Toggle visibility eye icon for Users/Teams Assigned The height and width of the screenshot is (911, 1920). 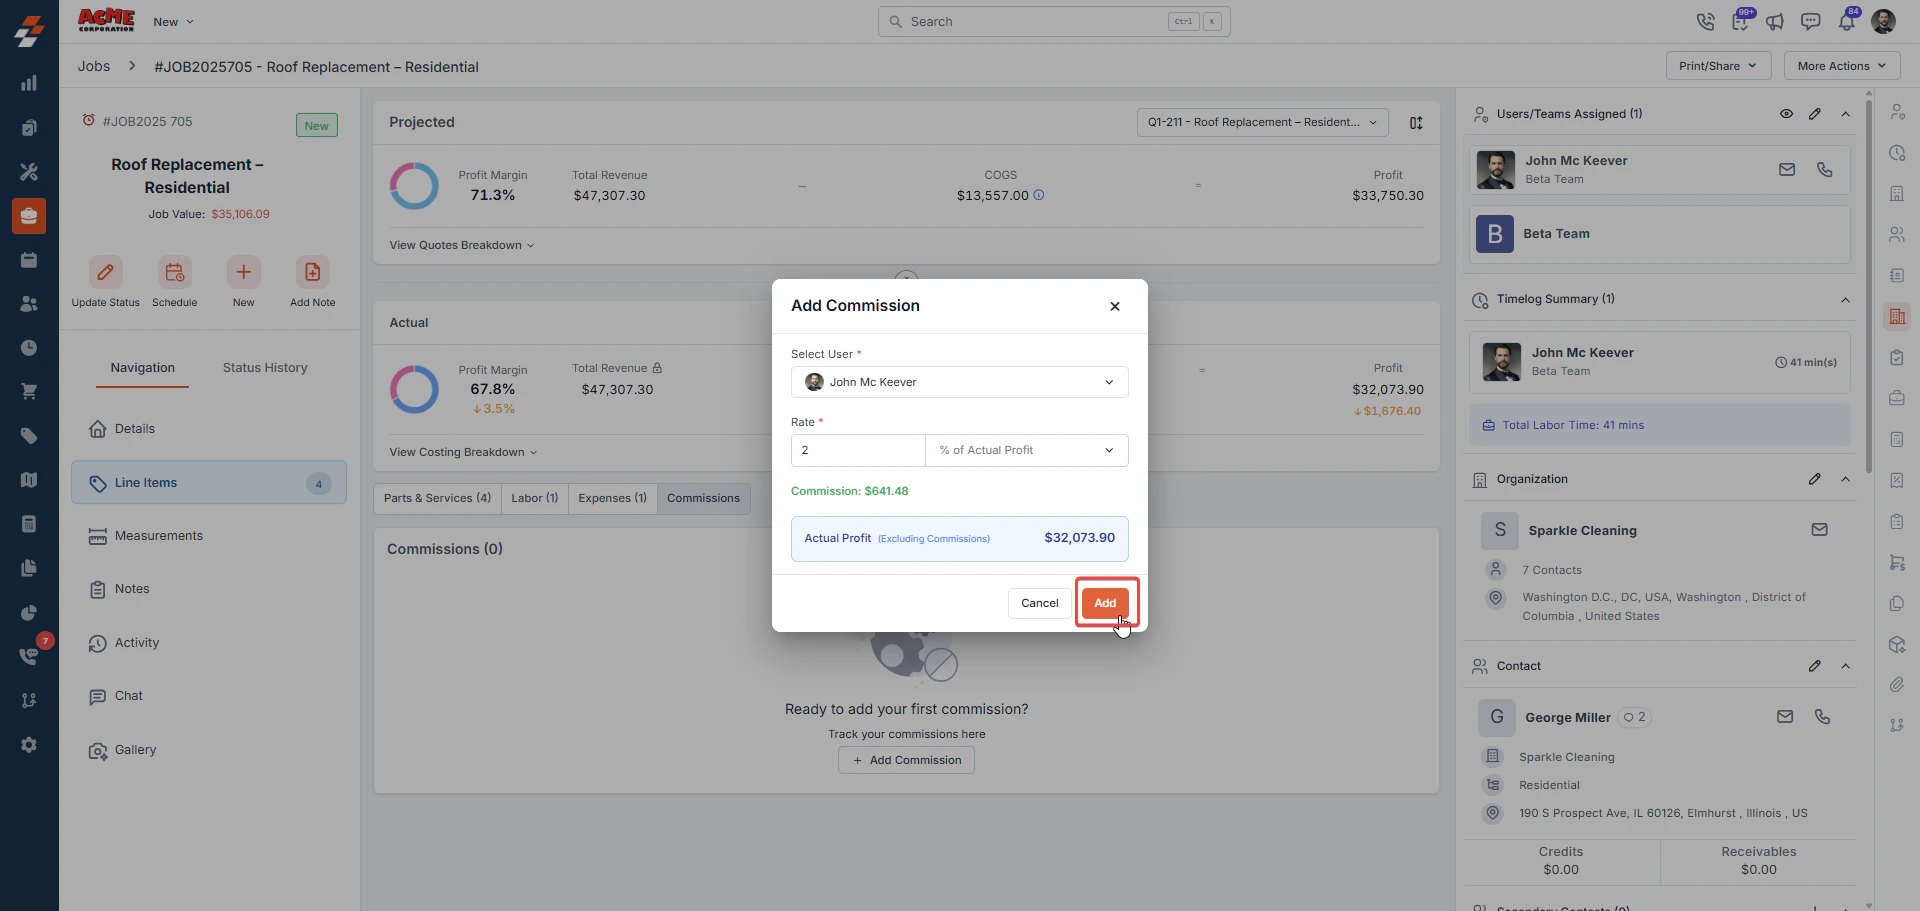[1786, 114]
